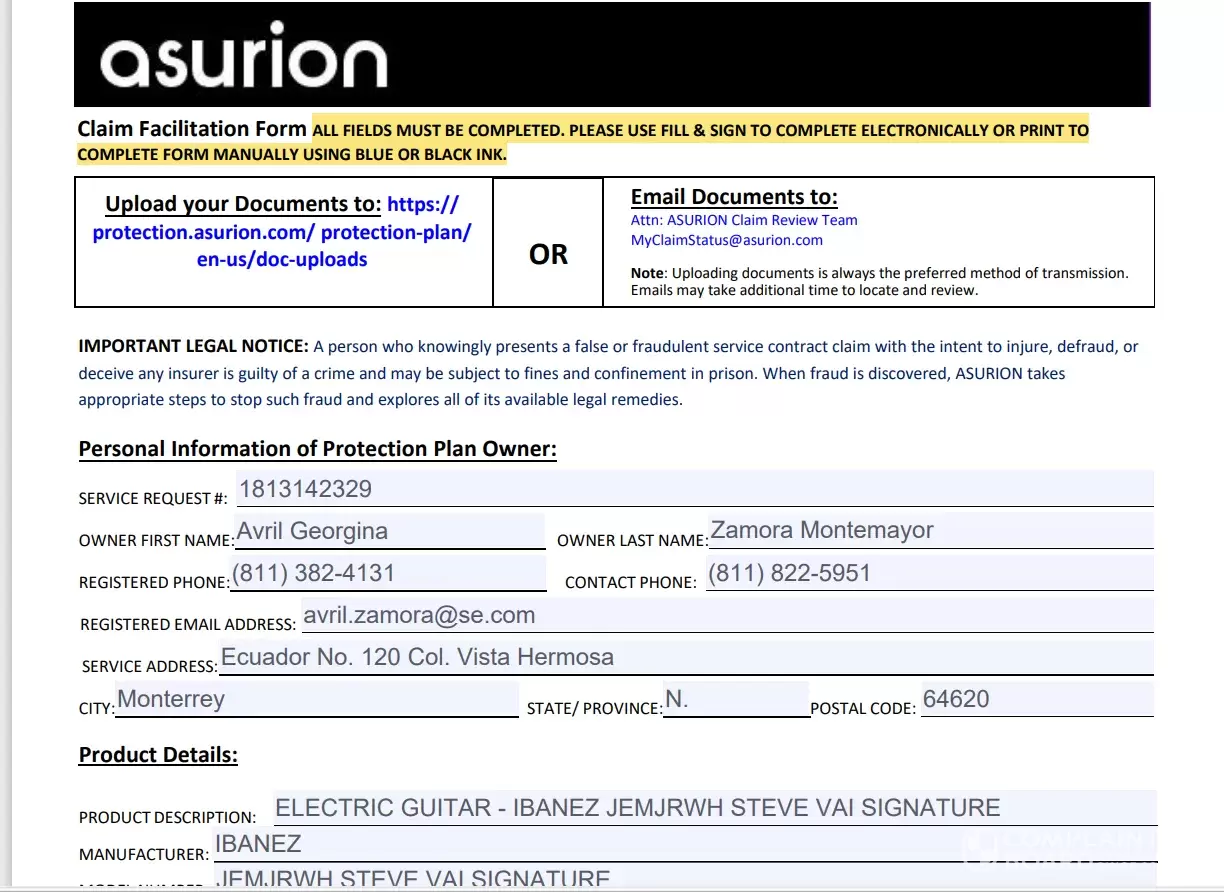Click the Postal Code field
The height and width of the screenshot is (892, 1224).
click(x=1035, y=700)
